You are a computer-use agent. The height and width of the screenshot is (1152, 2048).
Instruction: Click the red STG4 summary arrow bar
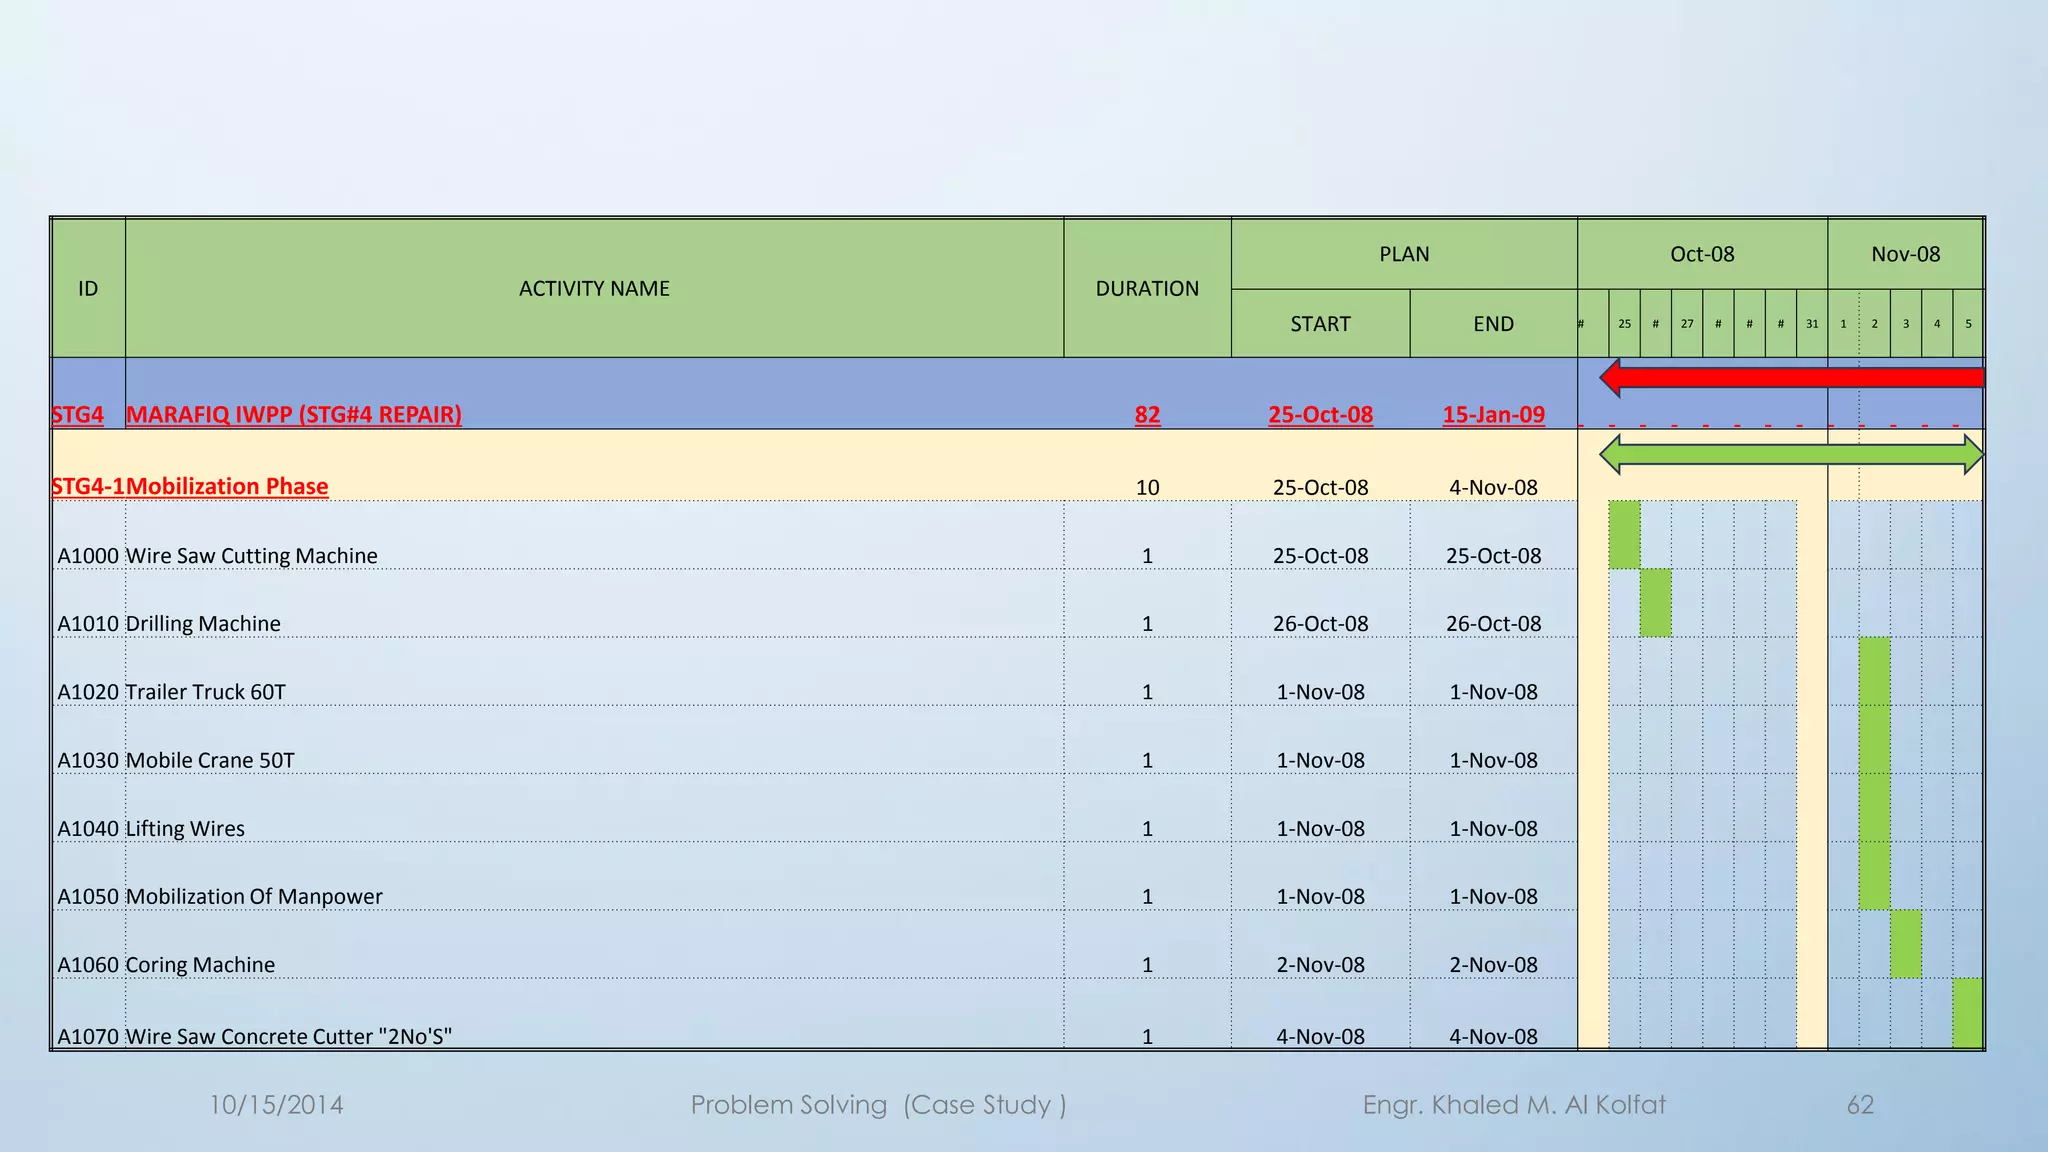point(1792,377)
